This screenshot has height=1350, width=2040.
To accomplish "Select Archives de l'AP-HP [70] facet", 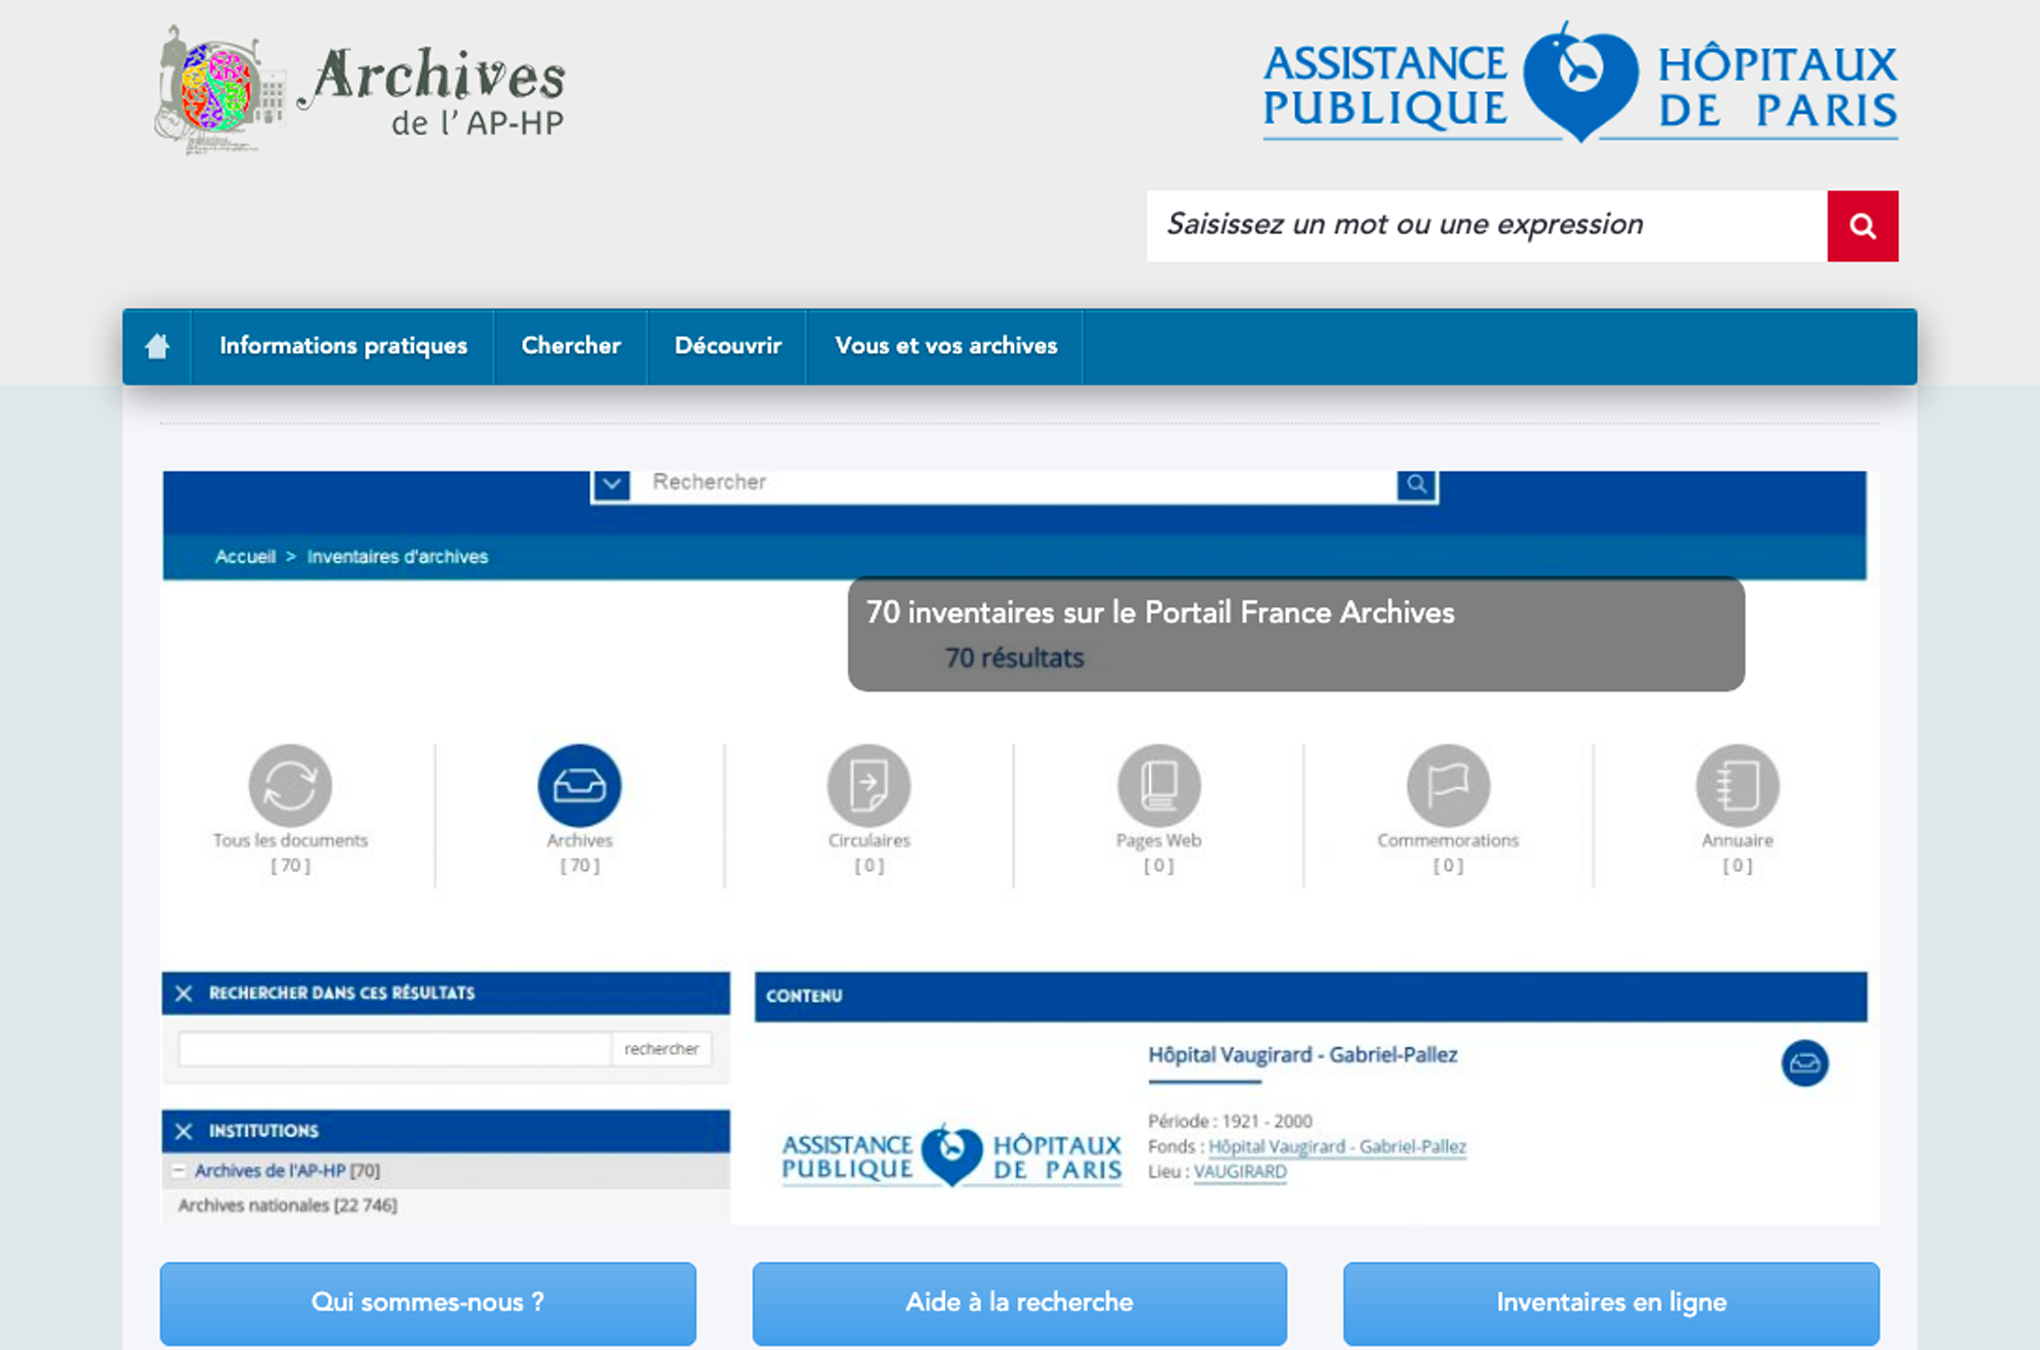I will pos(287,1171).
